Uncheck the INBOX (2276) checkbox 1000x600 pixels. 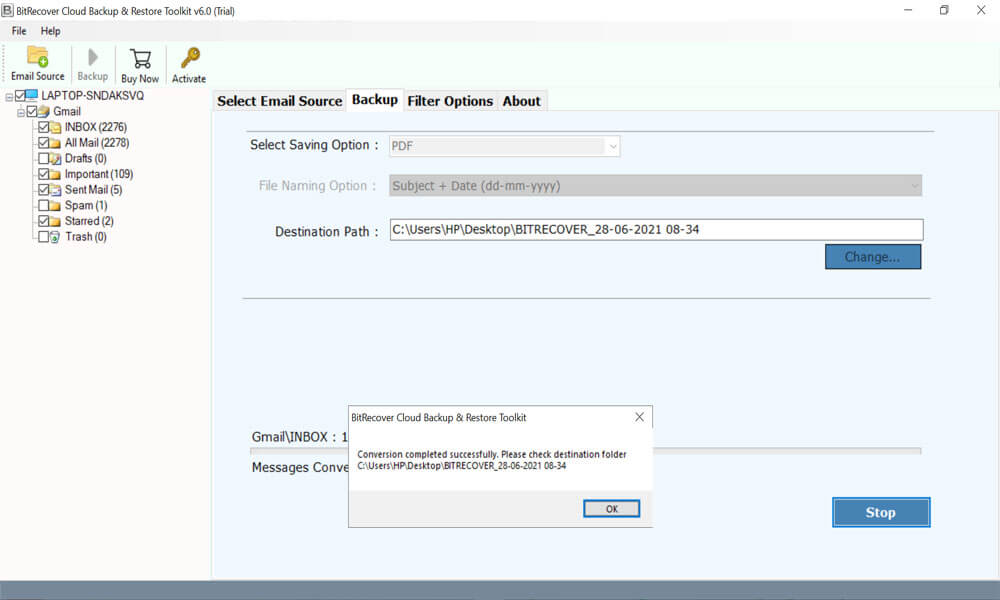(x=43, y=128)
